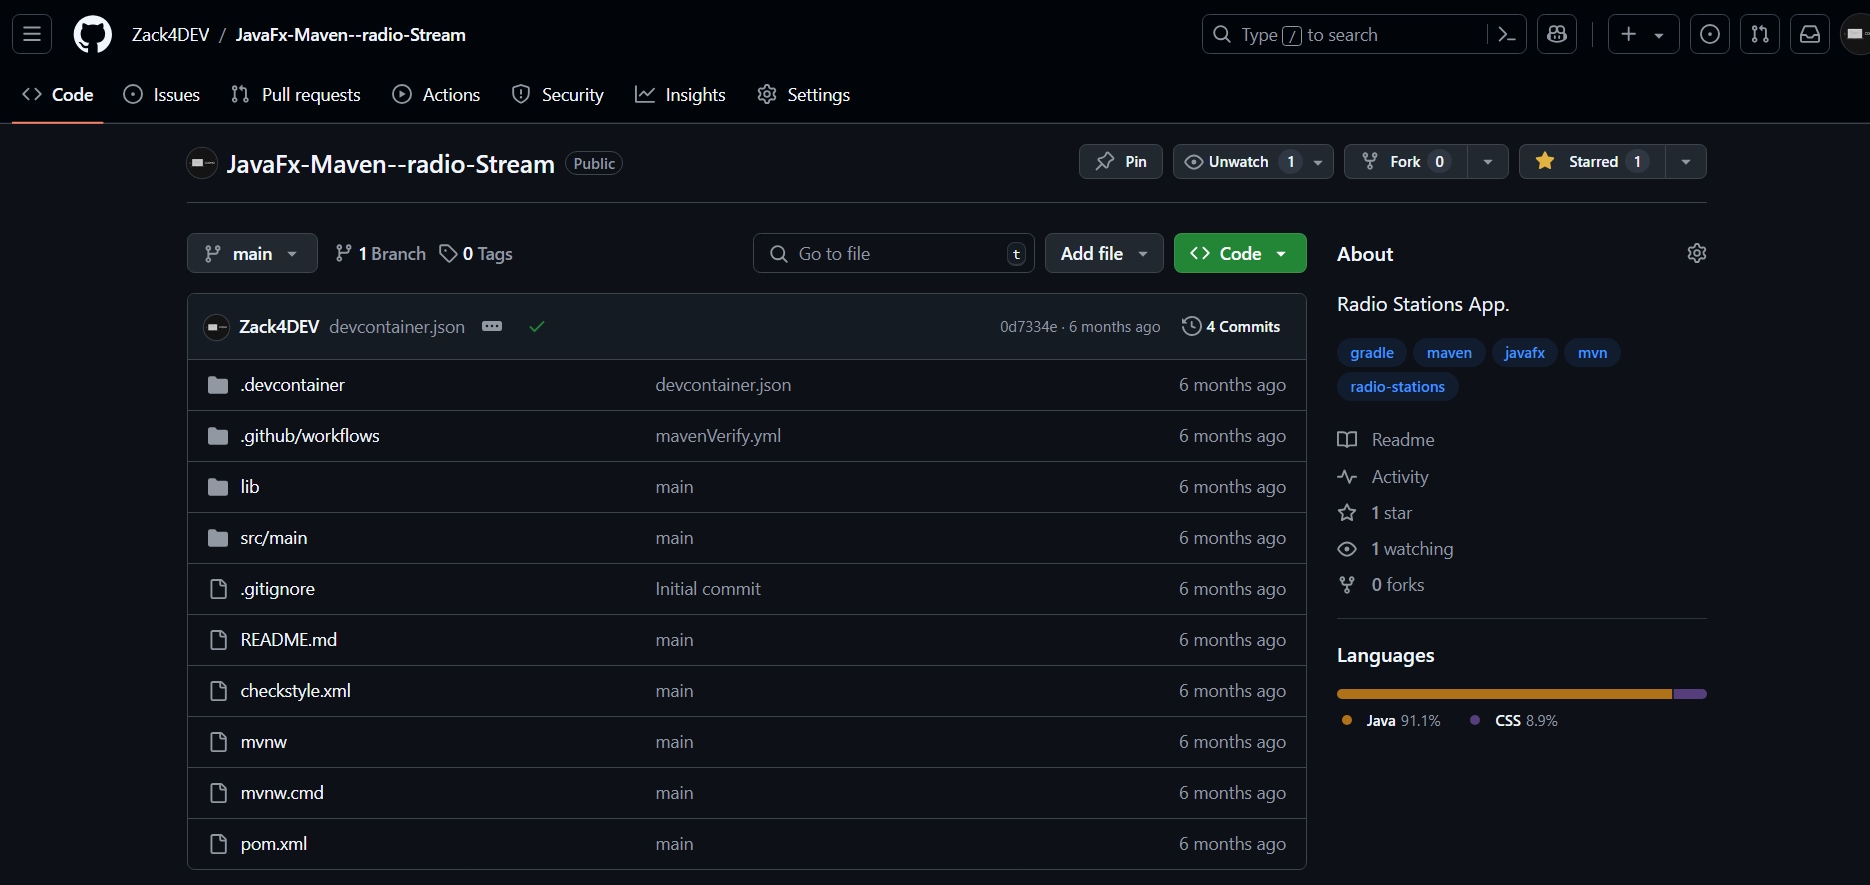Open the hamburger navigation menu
This screenshot has width=1870, height=885.
click(x=32, y=34)
